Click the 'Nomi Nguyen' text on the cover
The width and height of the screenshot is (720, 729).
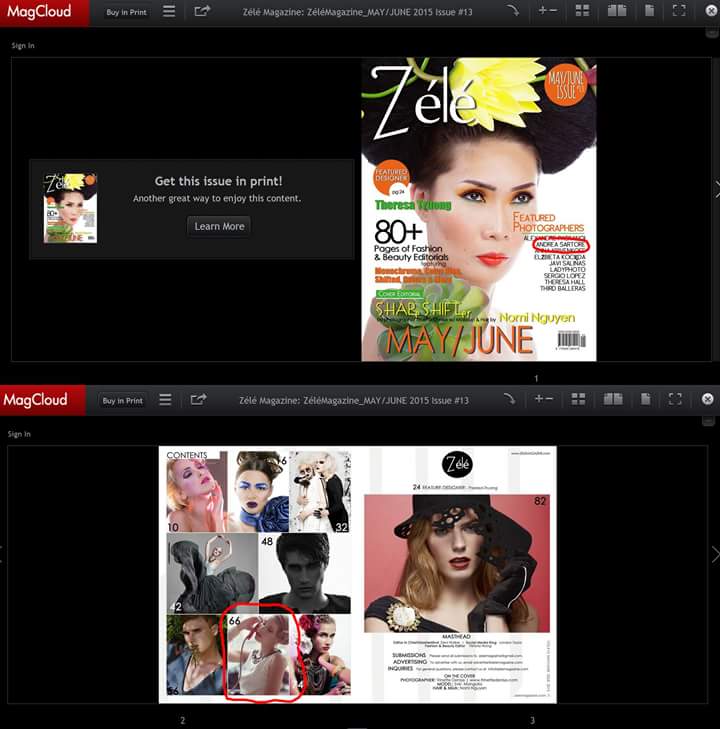pos(537,318)
